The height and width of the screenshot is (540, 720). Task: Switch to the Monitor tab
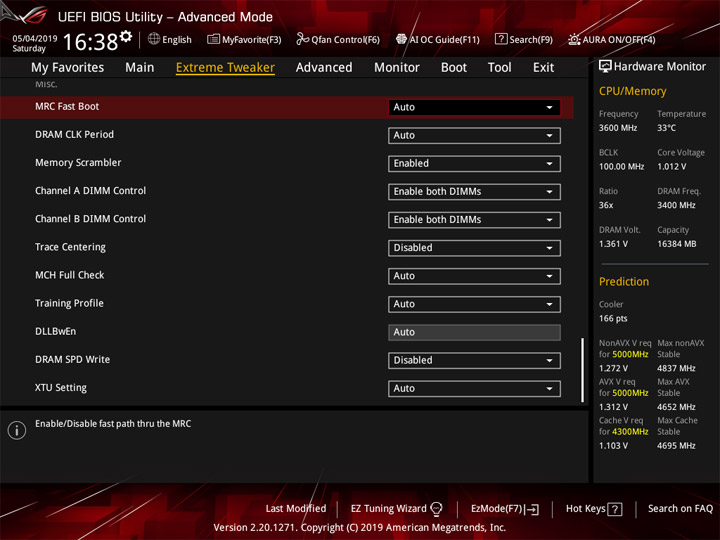click(x=397, y=68)
